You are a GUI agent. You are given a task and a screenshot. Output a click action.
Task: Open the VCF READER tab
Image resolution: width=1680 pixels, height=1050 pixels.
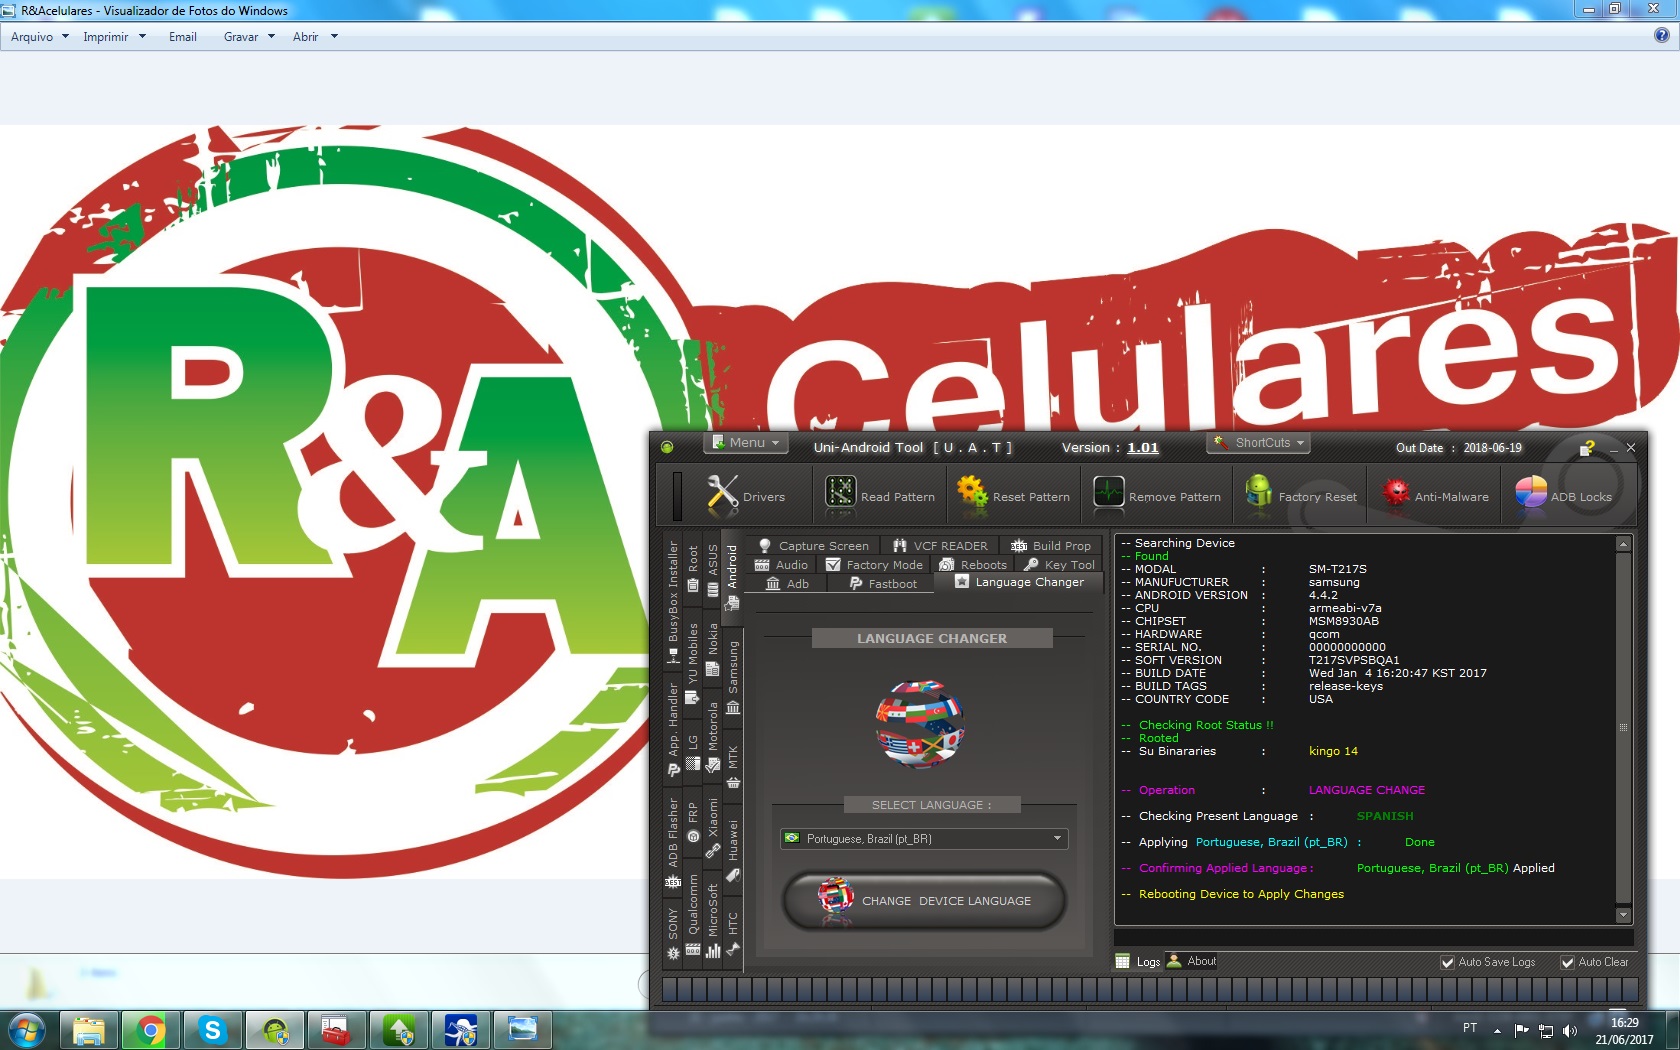[940, 546]
